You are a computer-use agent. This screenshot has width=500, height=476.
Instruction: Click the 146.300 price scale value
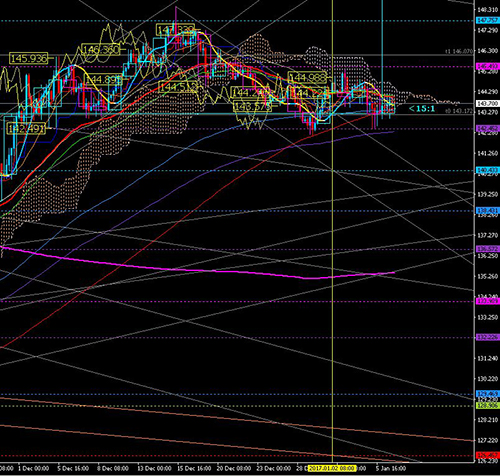pos(488,51)
